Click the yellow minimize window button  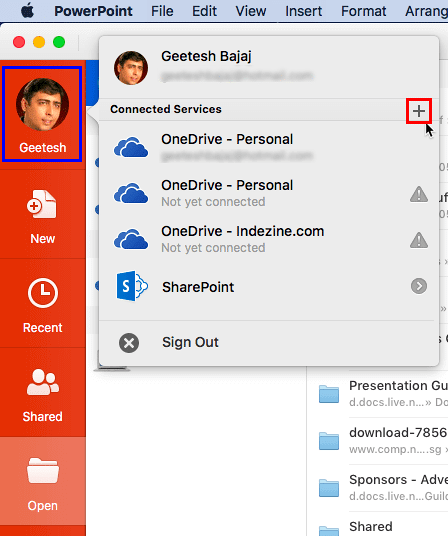[x=39, y=42]
